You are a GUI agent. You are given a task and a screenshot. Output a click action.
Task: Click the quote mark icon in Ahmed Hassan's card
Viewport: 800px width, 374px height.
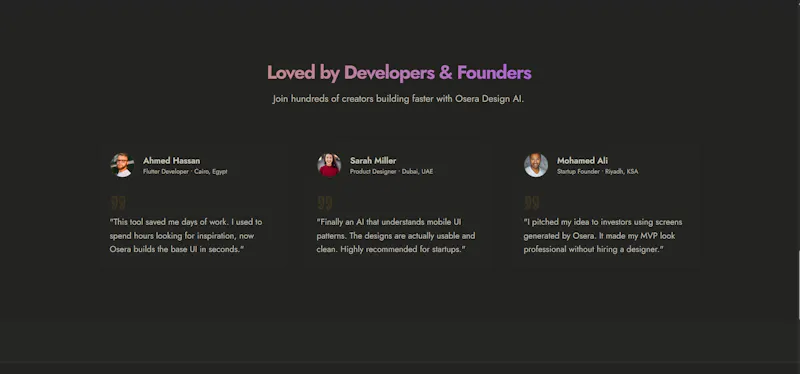tap(118, 203)
